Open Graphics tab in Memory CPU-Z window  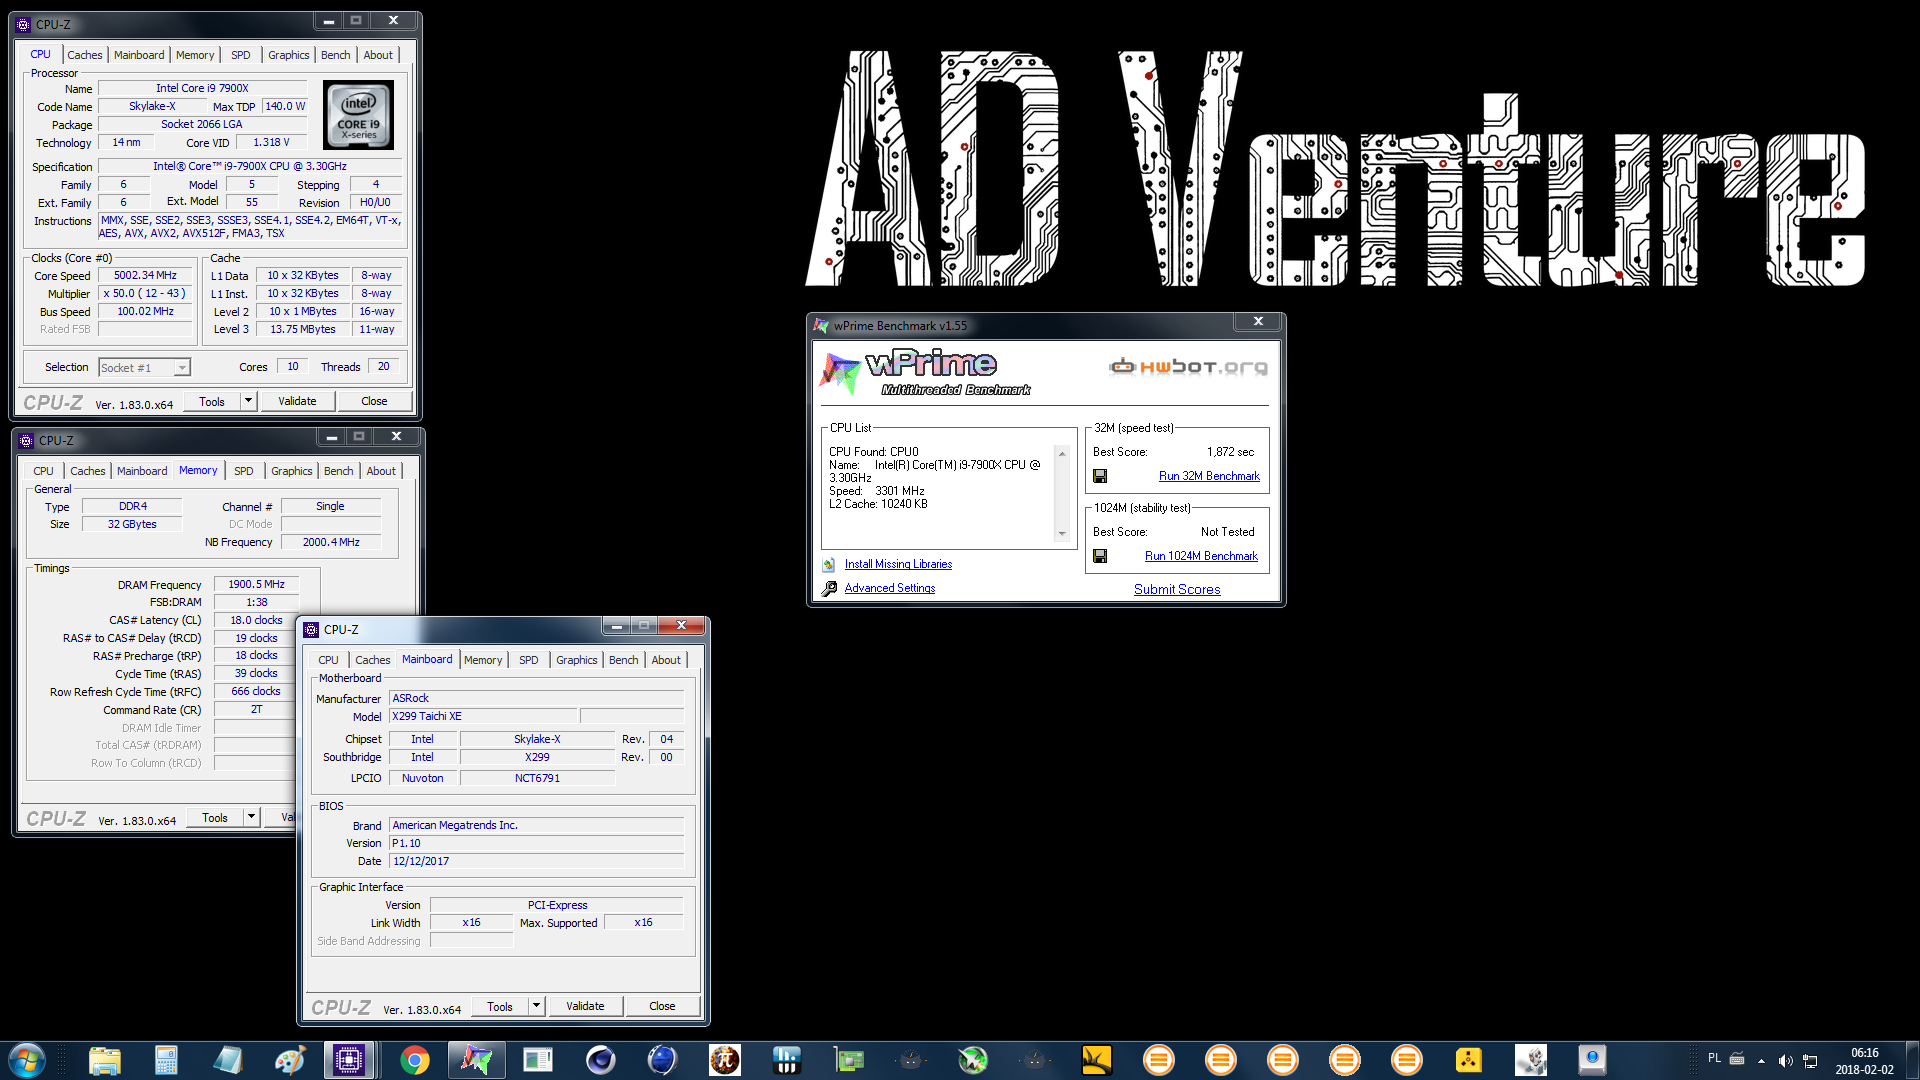tap(291, 471)
